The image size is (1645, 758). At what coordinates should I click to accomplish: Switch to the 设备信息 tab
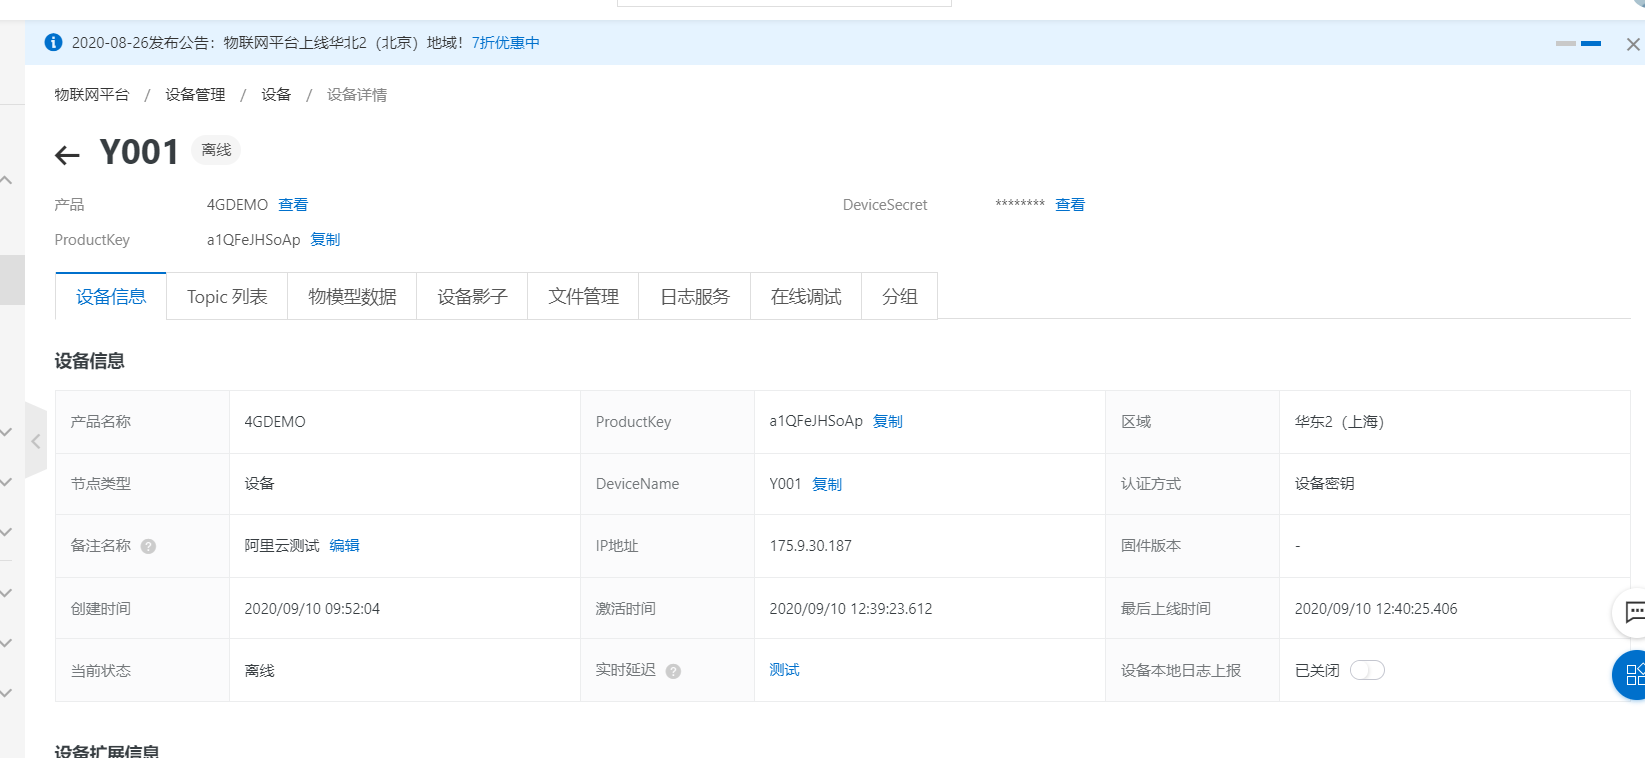tap(111, 297)
